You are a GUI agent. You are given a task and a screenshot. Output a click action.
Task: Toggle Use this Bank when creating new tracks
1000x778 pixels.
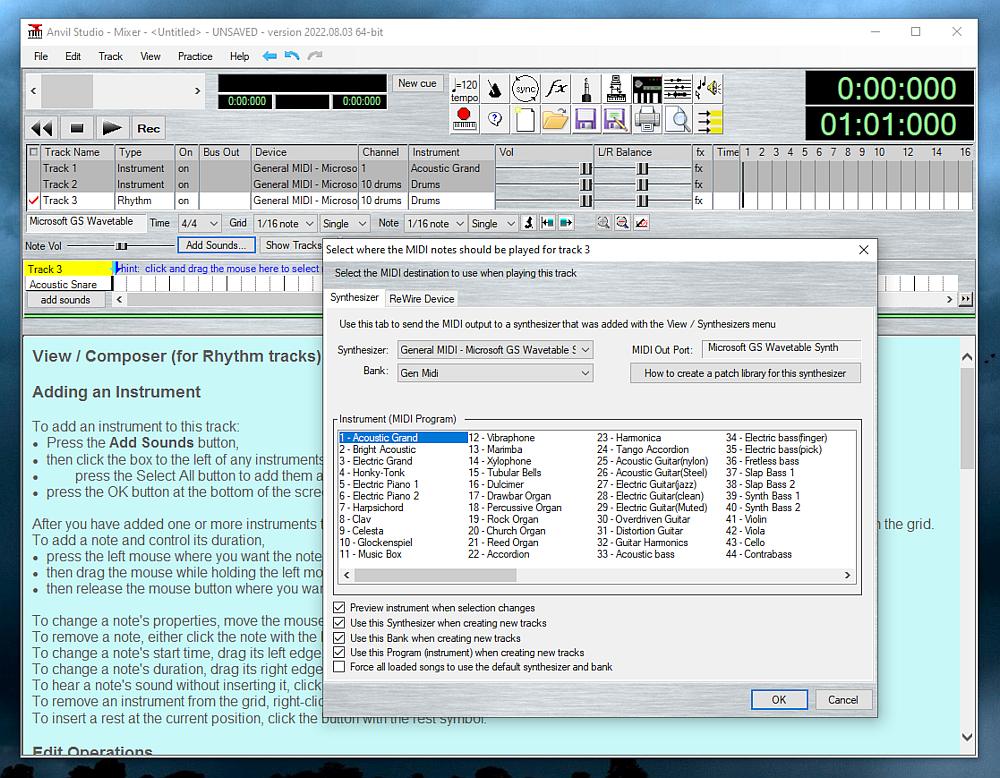(x=339, y=638)
